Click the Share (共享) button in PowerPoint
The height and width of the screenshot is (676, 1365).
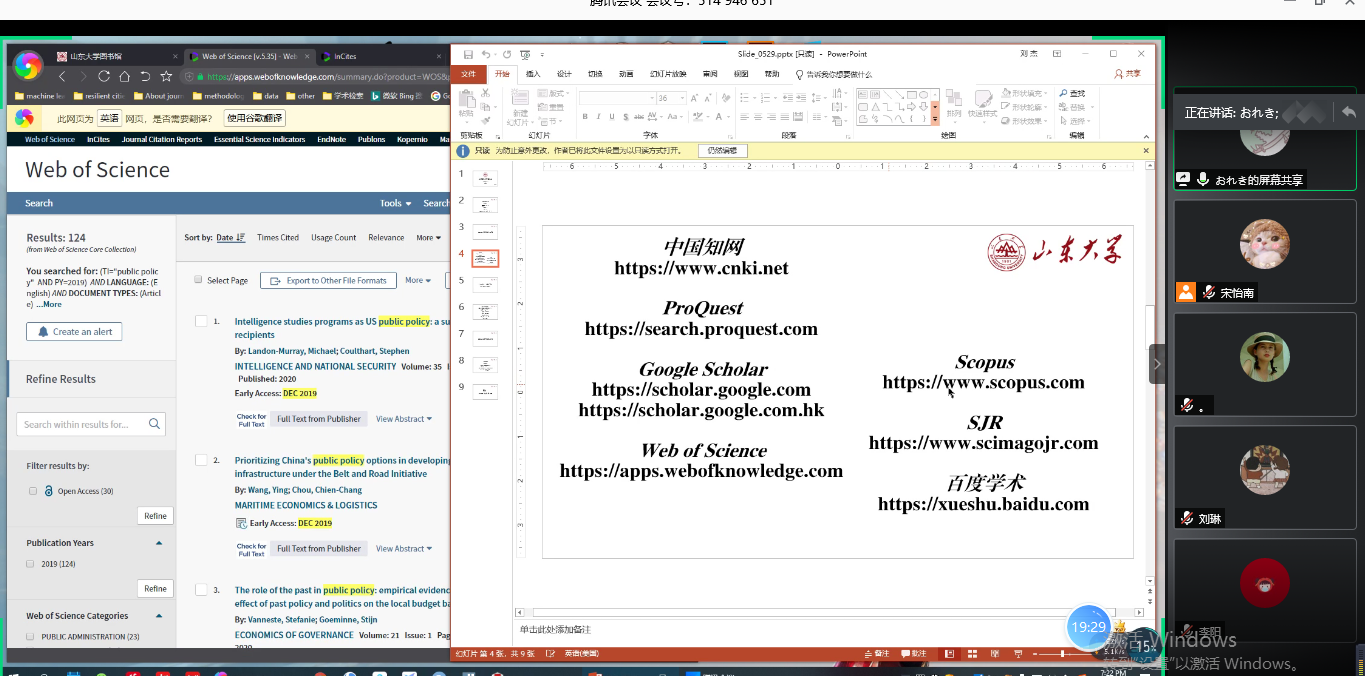tap(1128, 74)
